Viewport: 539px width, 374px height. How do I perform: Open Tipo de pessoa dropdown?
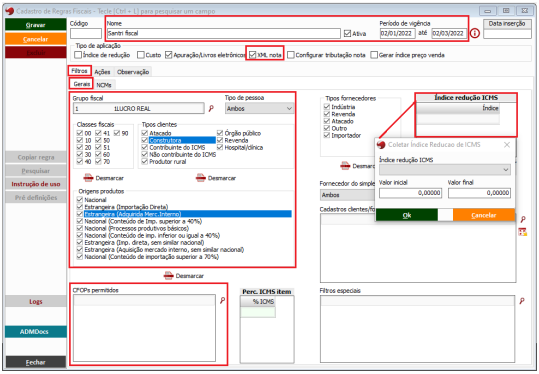click(x=259, y=109)
